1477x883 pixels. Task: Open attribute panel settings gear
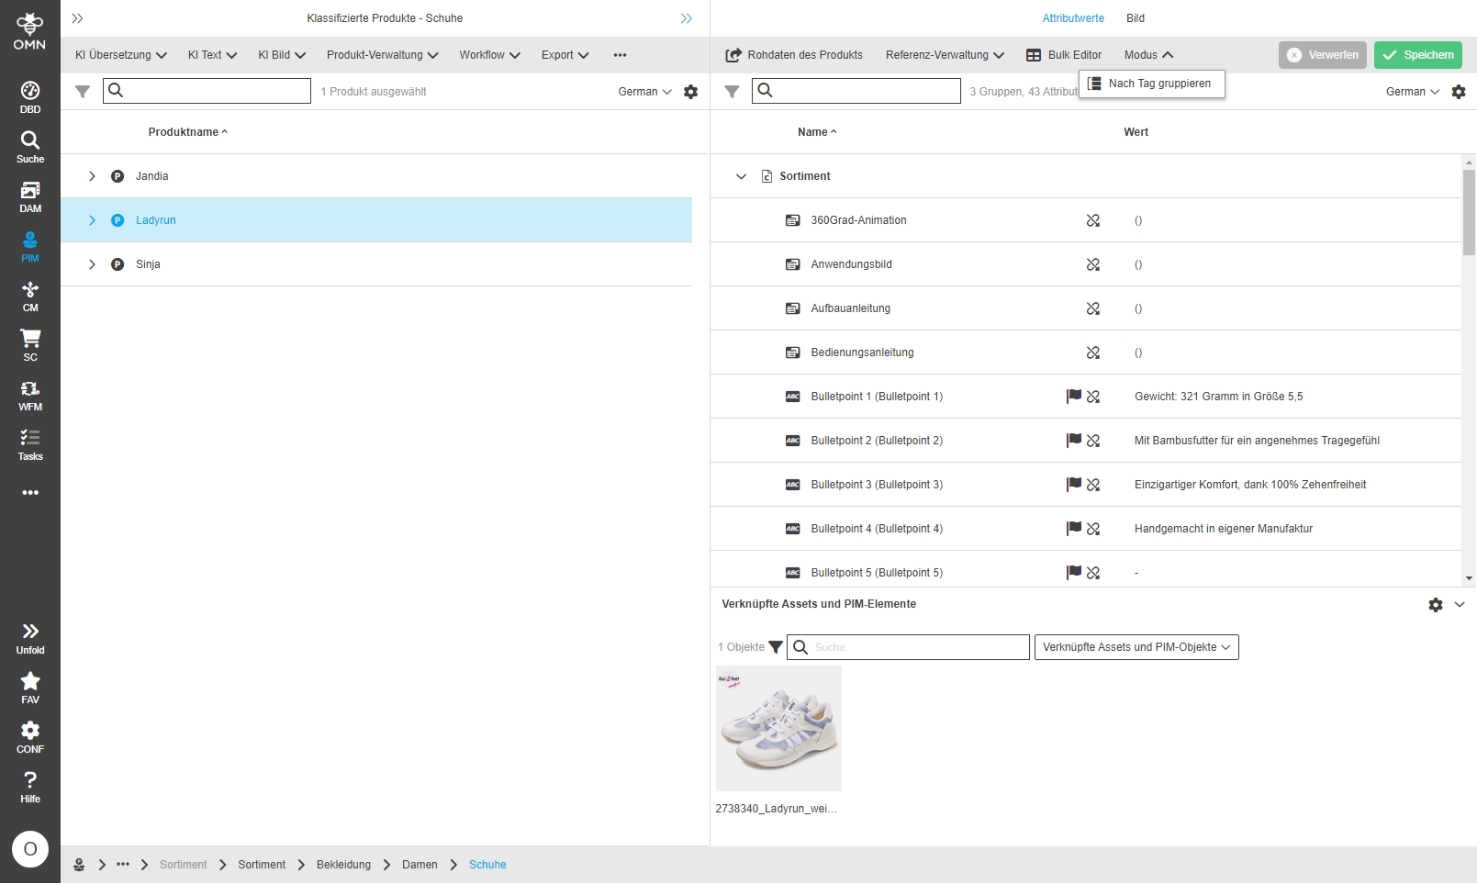tap(1459, 92)
